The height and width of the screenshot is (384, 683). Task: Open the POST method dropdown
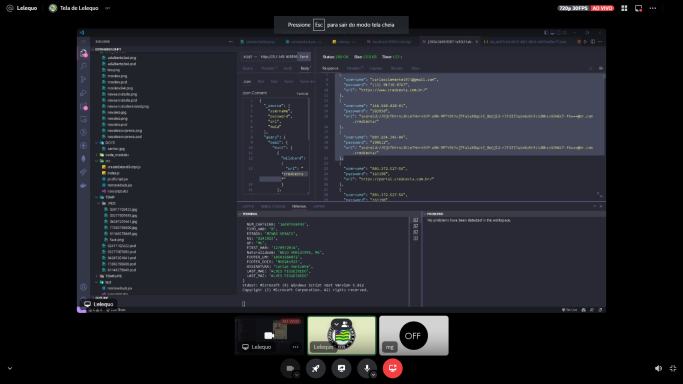(x=250, y=57)
